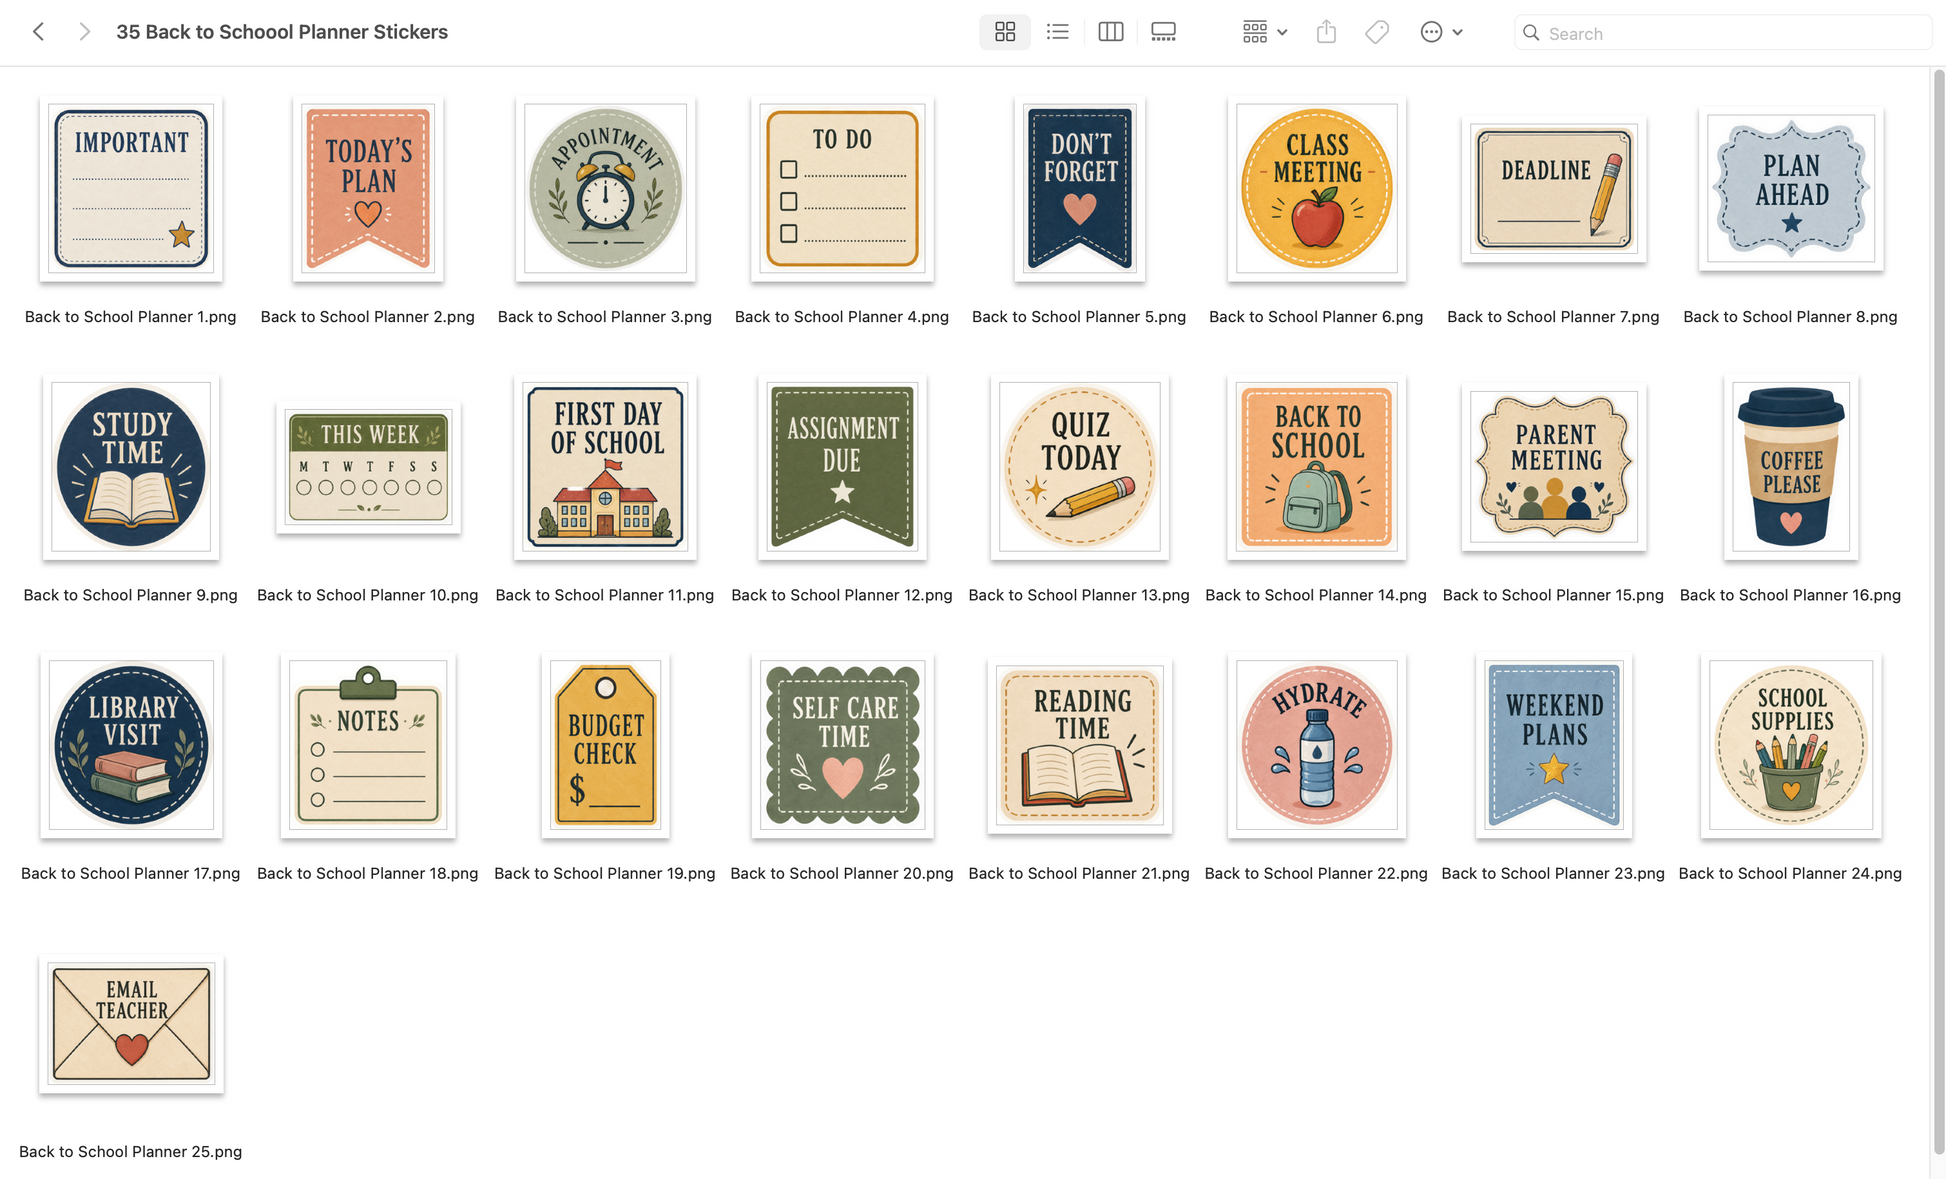The width and height of the screenshot is (1946, 1179).
Task: Click the Search field
Action: (1722, 33)
